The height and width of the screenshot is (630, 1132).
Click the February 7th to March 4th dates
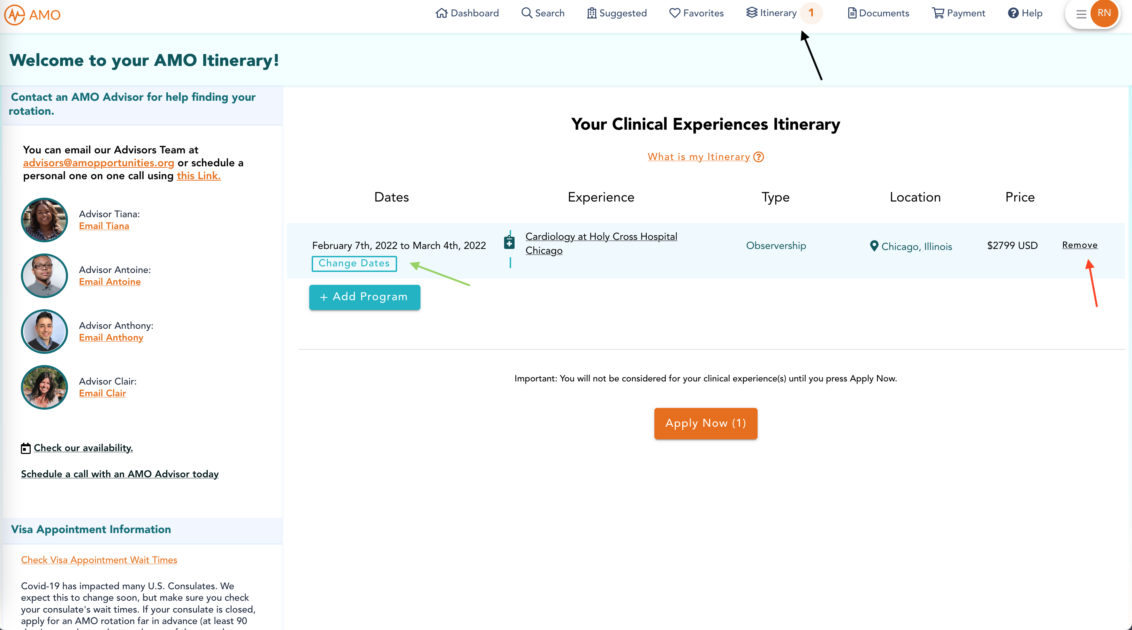pos(399,245)
